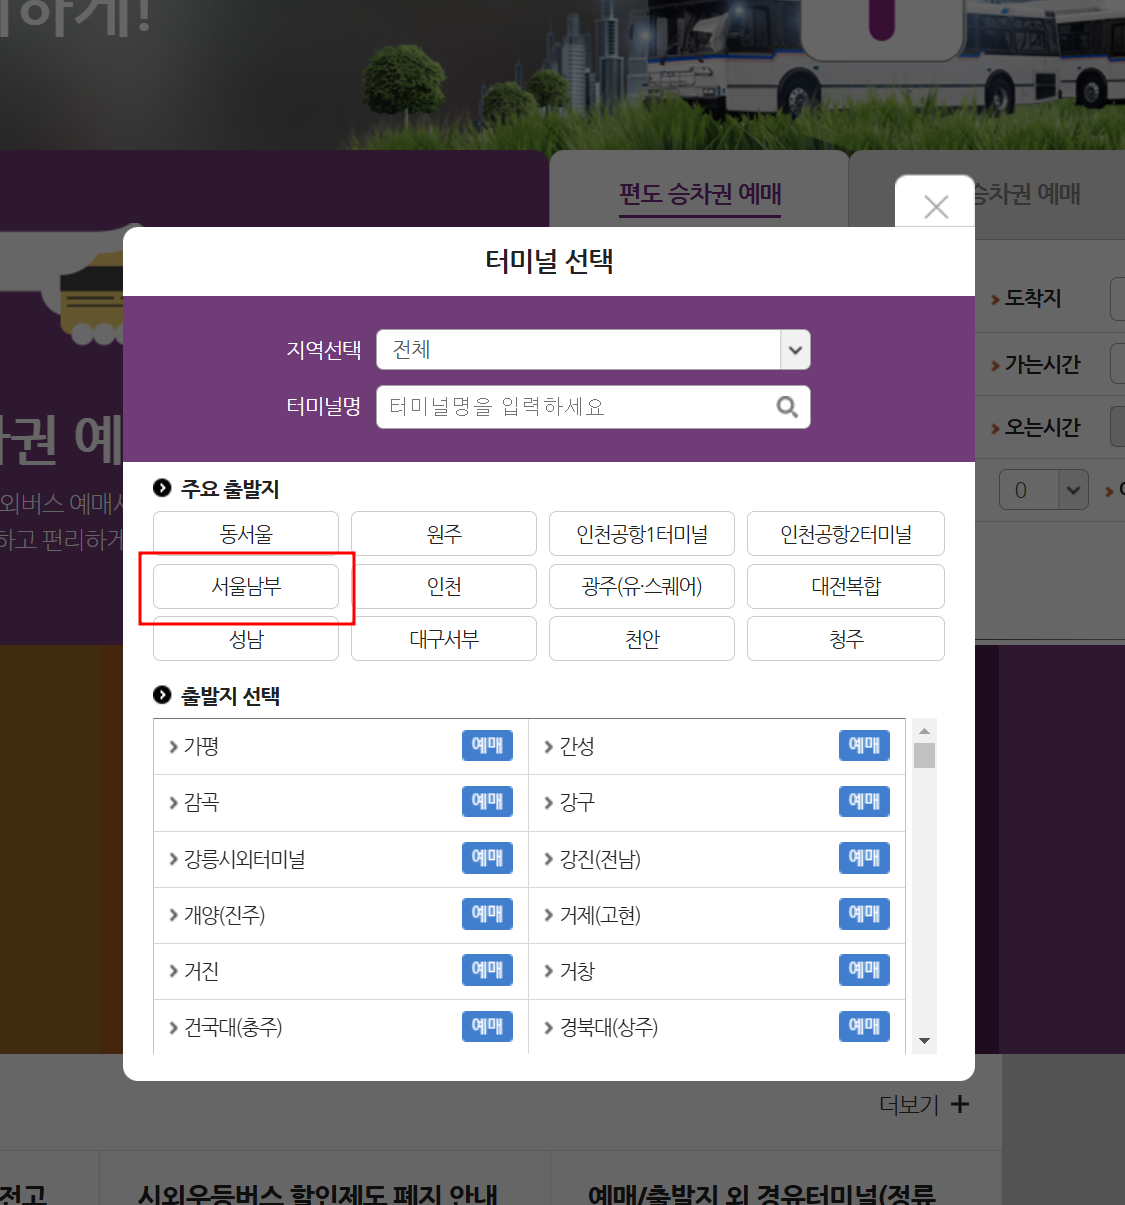Image resolution: width=1125 pixels, height=1205 pixels.
Task: Select 가평 in departure list
Action: point(201,746)
